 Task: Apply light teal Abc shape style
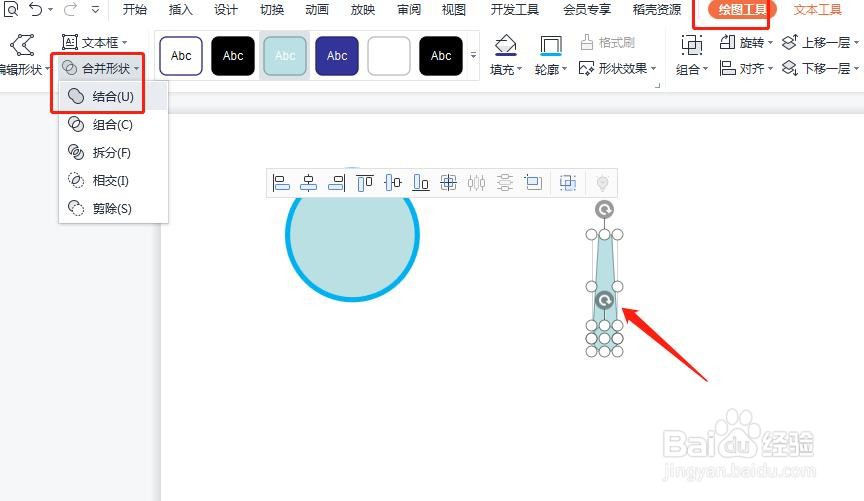pos(285,56)
